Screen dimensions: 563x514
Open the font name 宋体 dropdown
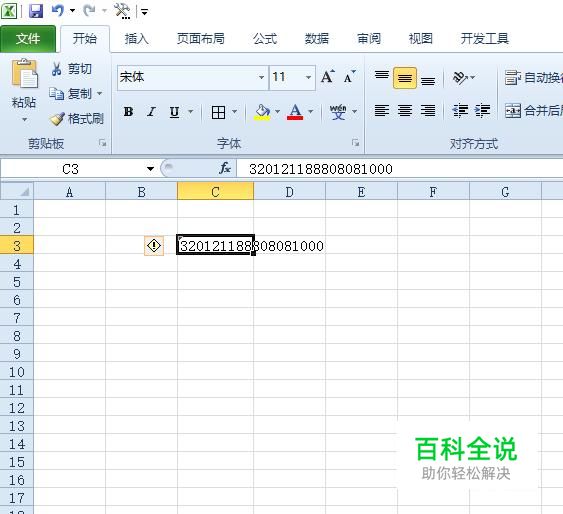pyautogui.click(x=261, y=77)
